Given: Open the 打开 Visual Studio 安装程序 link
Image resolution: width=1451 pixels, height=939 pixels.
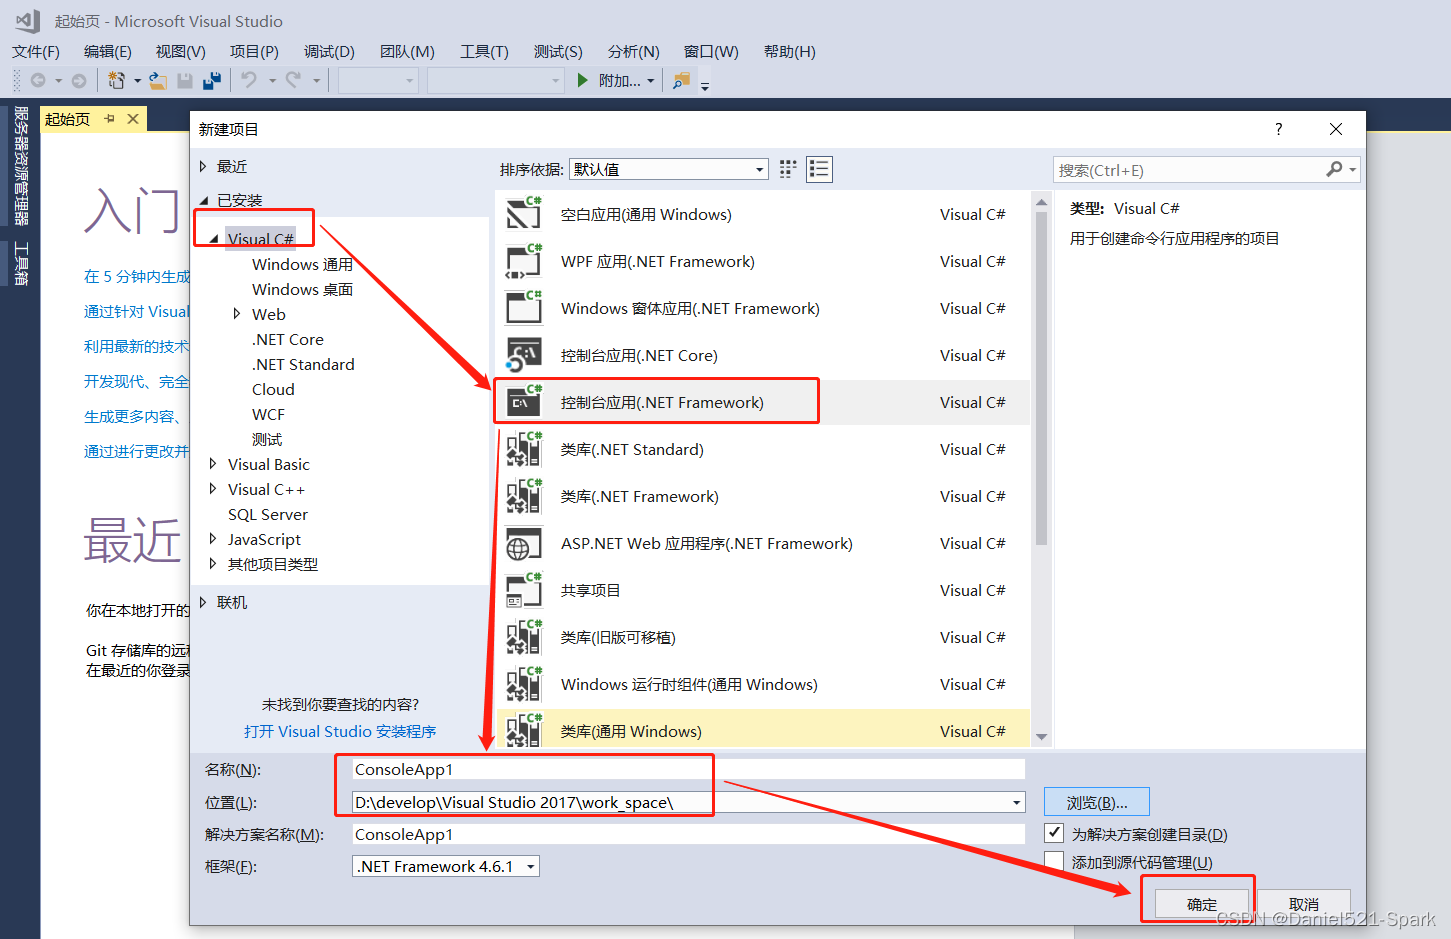Looking at the screenshot, I should [340, 731].
